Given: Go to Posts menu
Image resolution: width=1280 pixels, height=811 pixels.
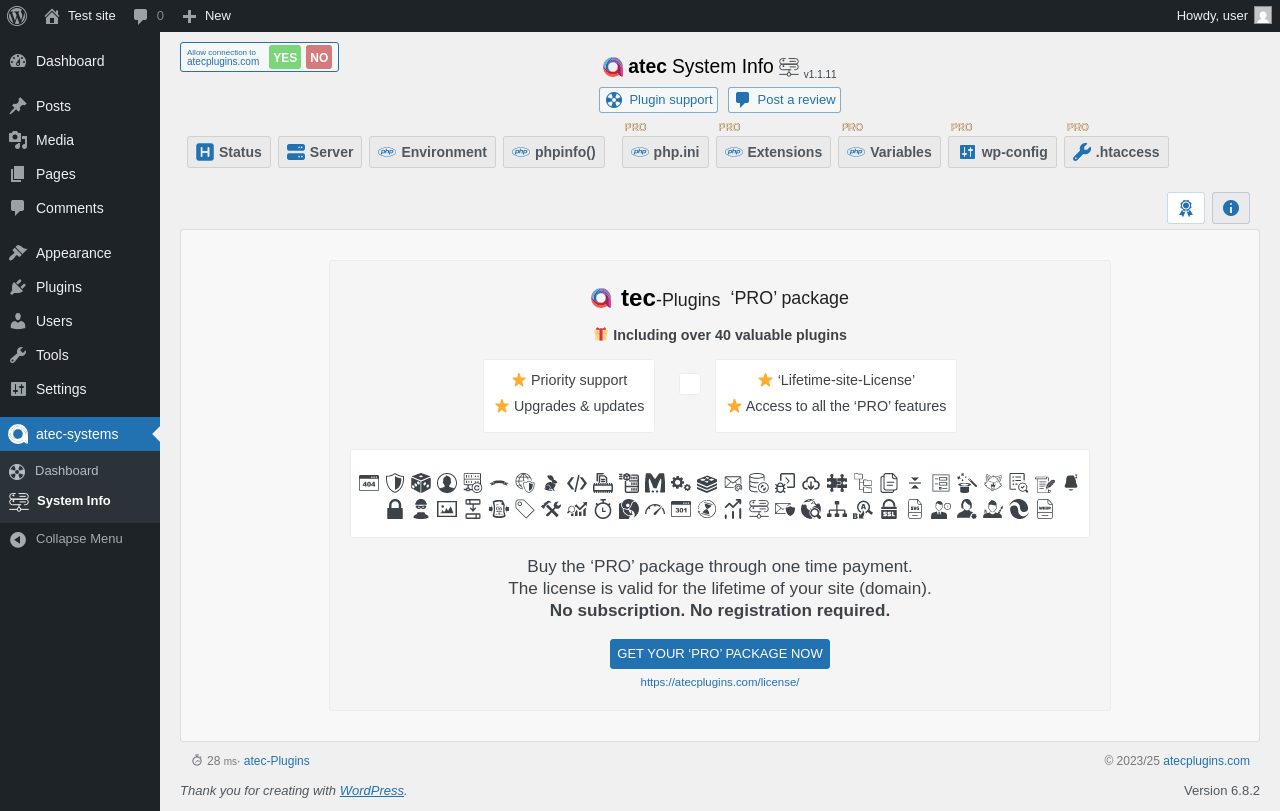Looking at the screenshot, I should 80,106.
